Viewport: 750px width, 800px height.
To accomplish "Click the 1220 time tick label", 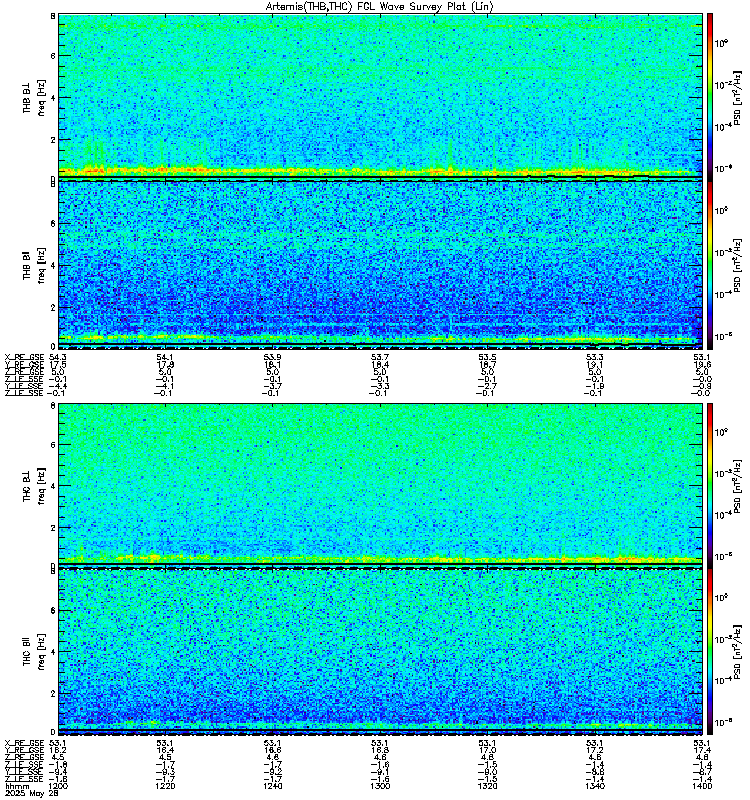I will coord(165,786).
